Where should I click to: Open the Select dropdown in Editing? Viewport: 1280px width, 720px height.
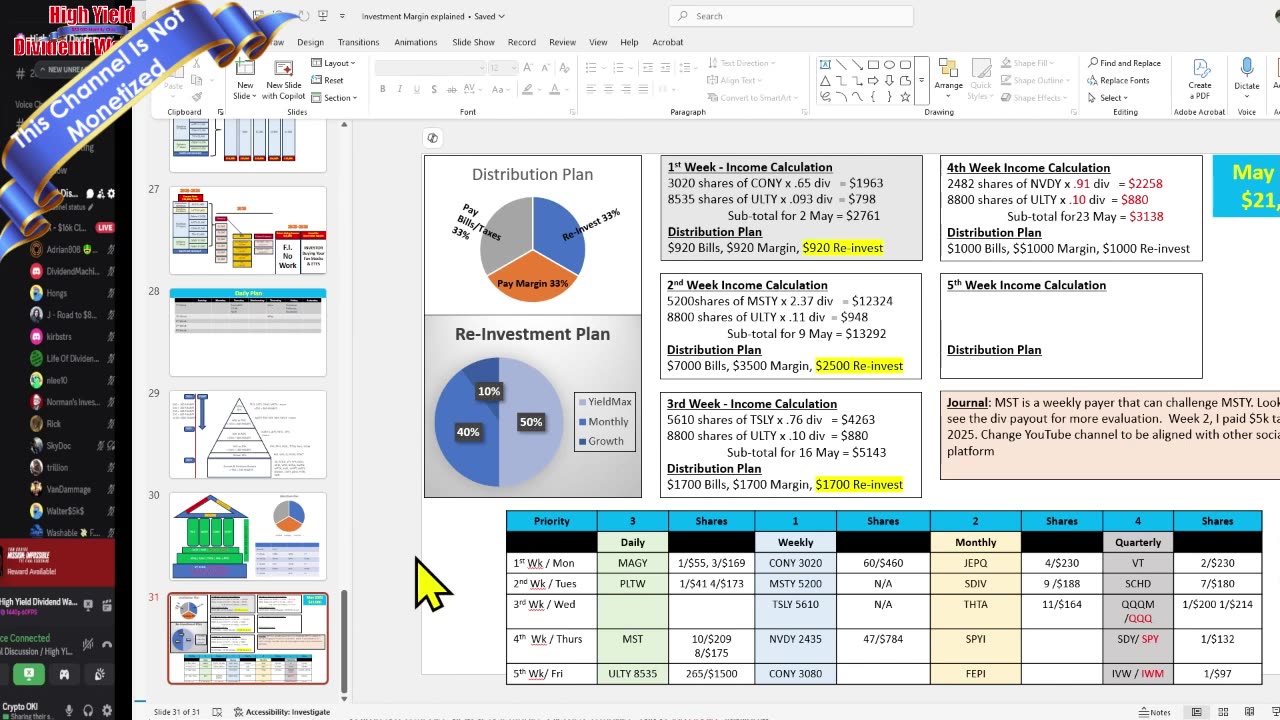[x=1107, y=98]
